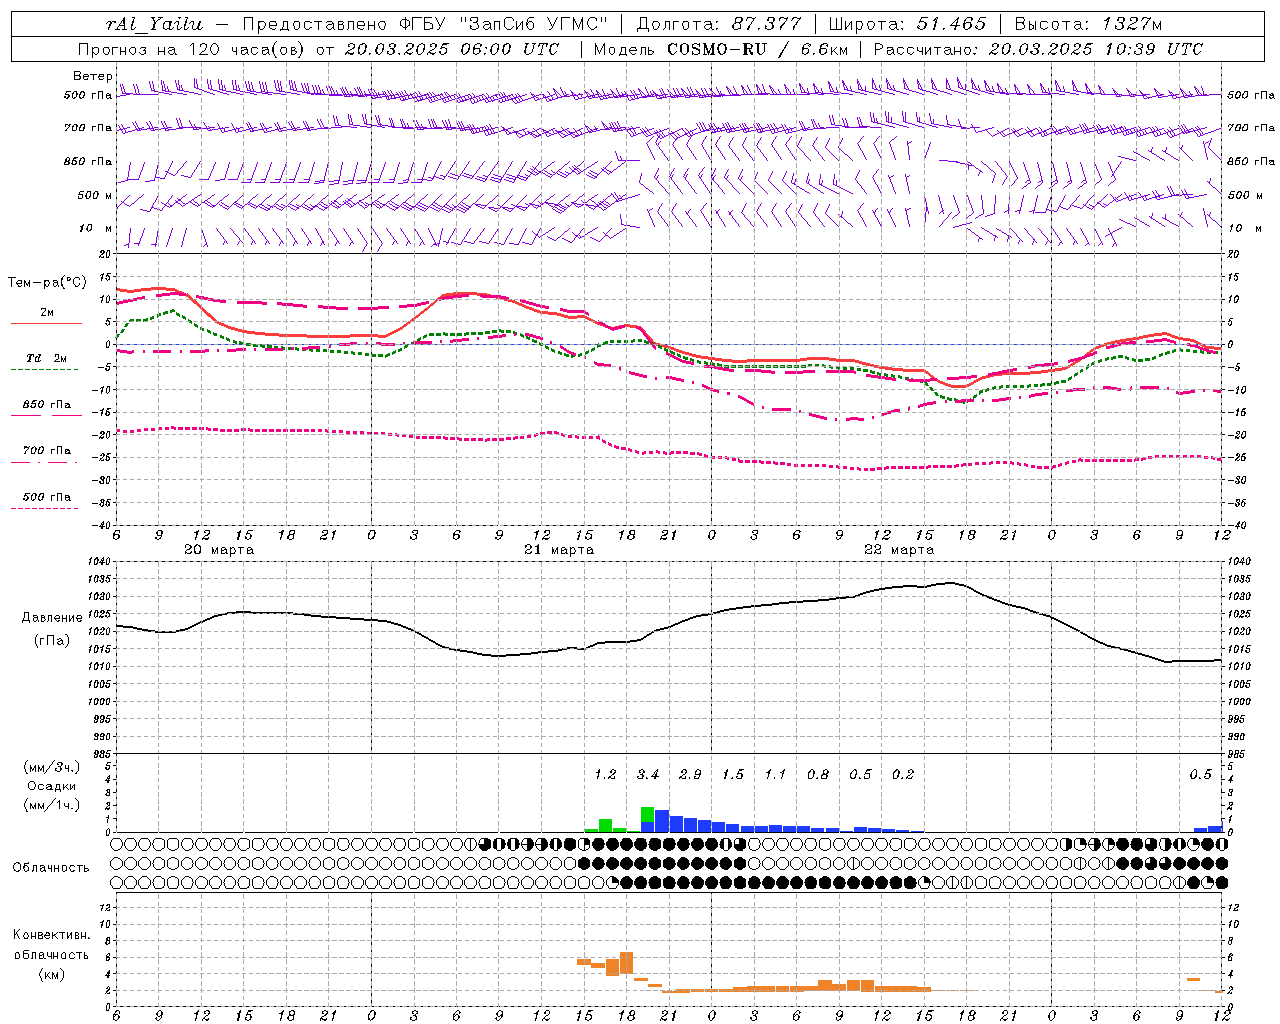Viewport: 1280px width, 1024px height.
Task: Click the 1.2 precipitation total value
Action: [x=605, y=775]
